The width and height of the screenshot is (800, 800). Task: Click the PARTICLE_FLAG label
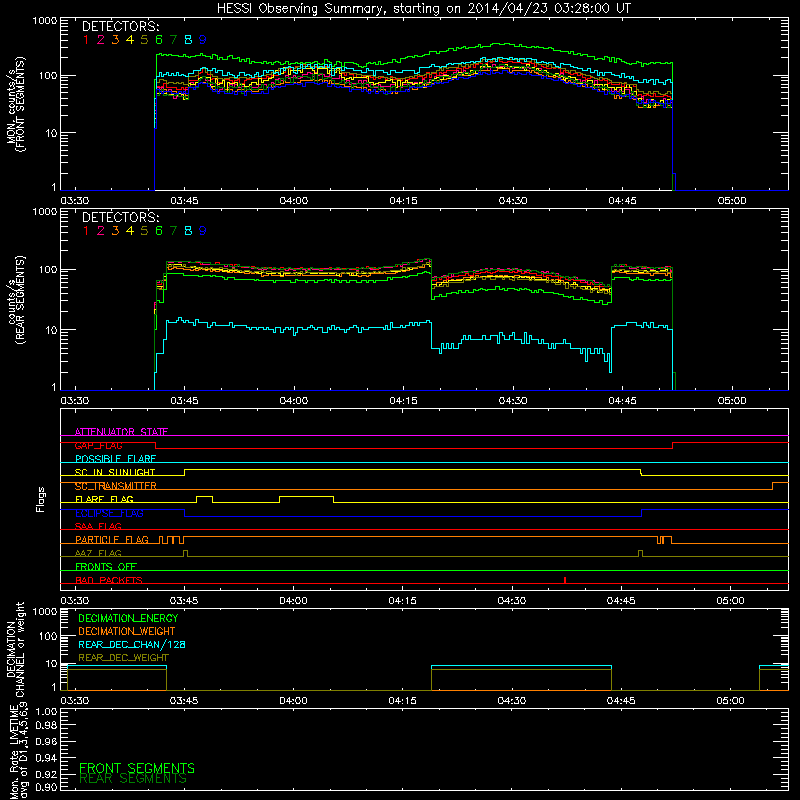point(112,540)
